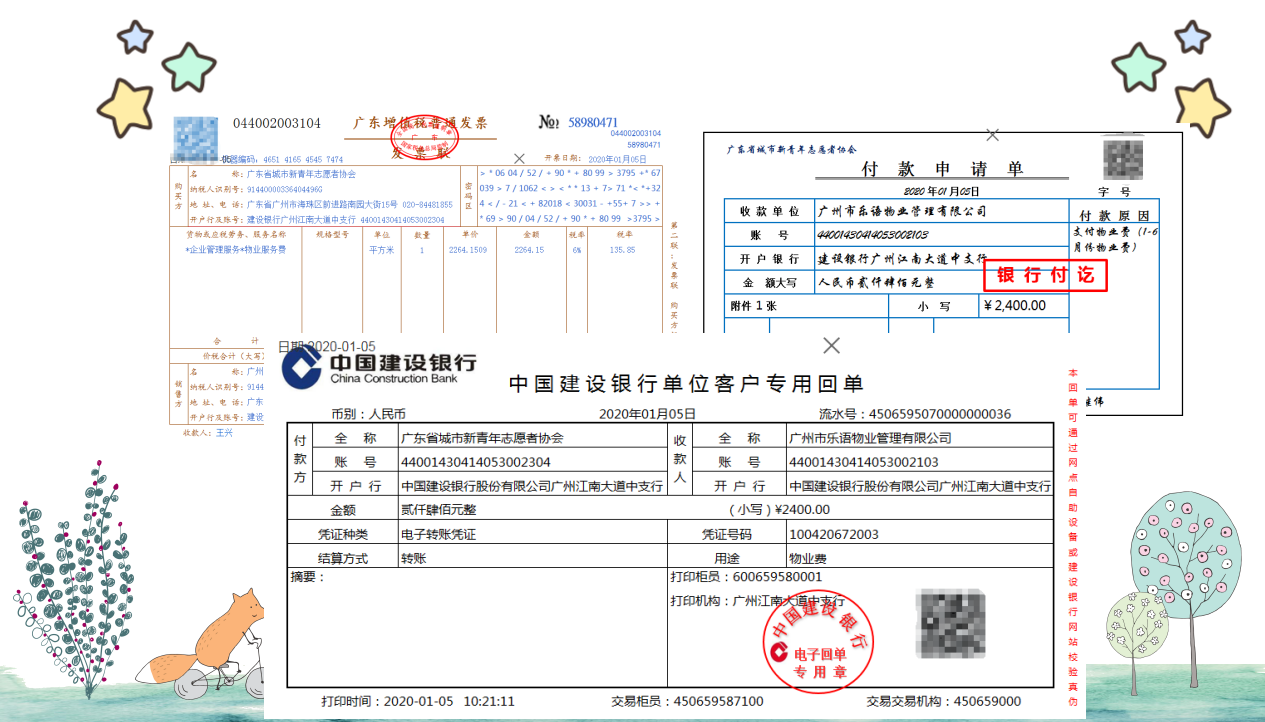The width and height of the screenshot is (1265, 722).
Task: Click the 6% tax rate on the invoice
Action: 577,250
